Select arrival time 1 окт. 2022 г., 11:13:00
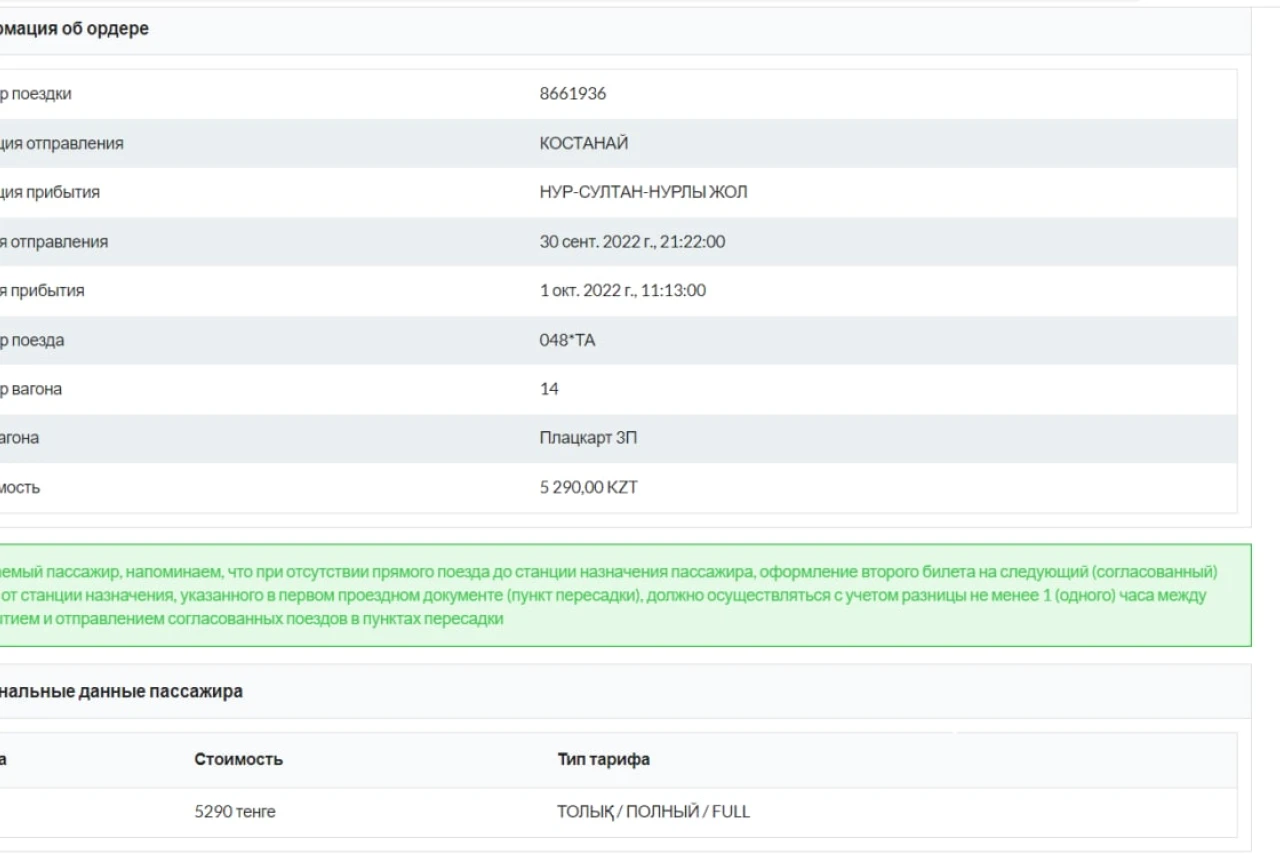 coord(622,291)
